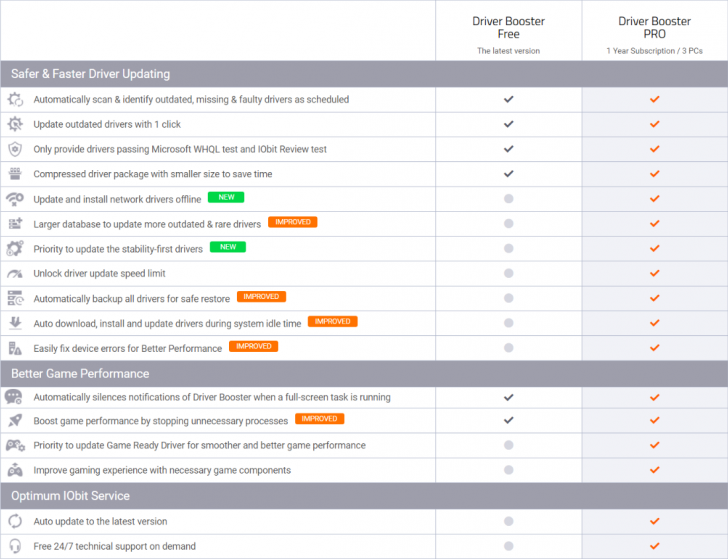Click the PRO checkmark for 1-click update row
This screenshot has width=728, height=559.
(655, 124)
